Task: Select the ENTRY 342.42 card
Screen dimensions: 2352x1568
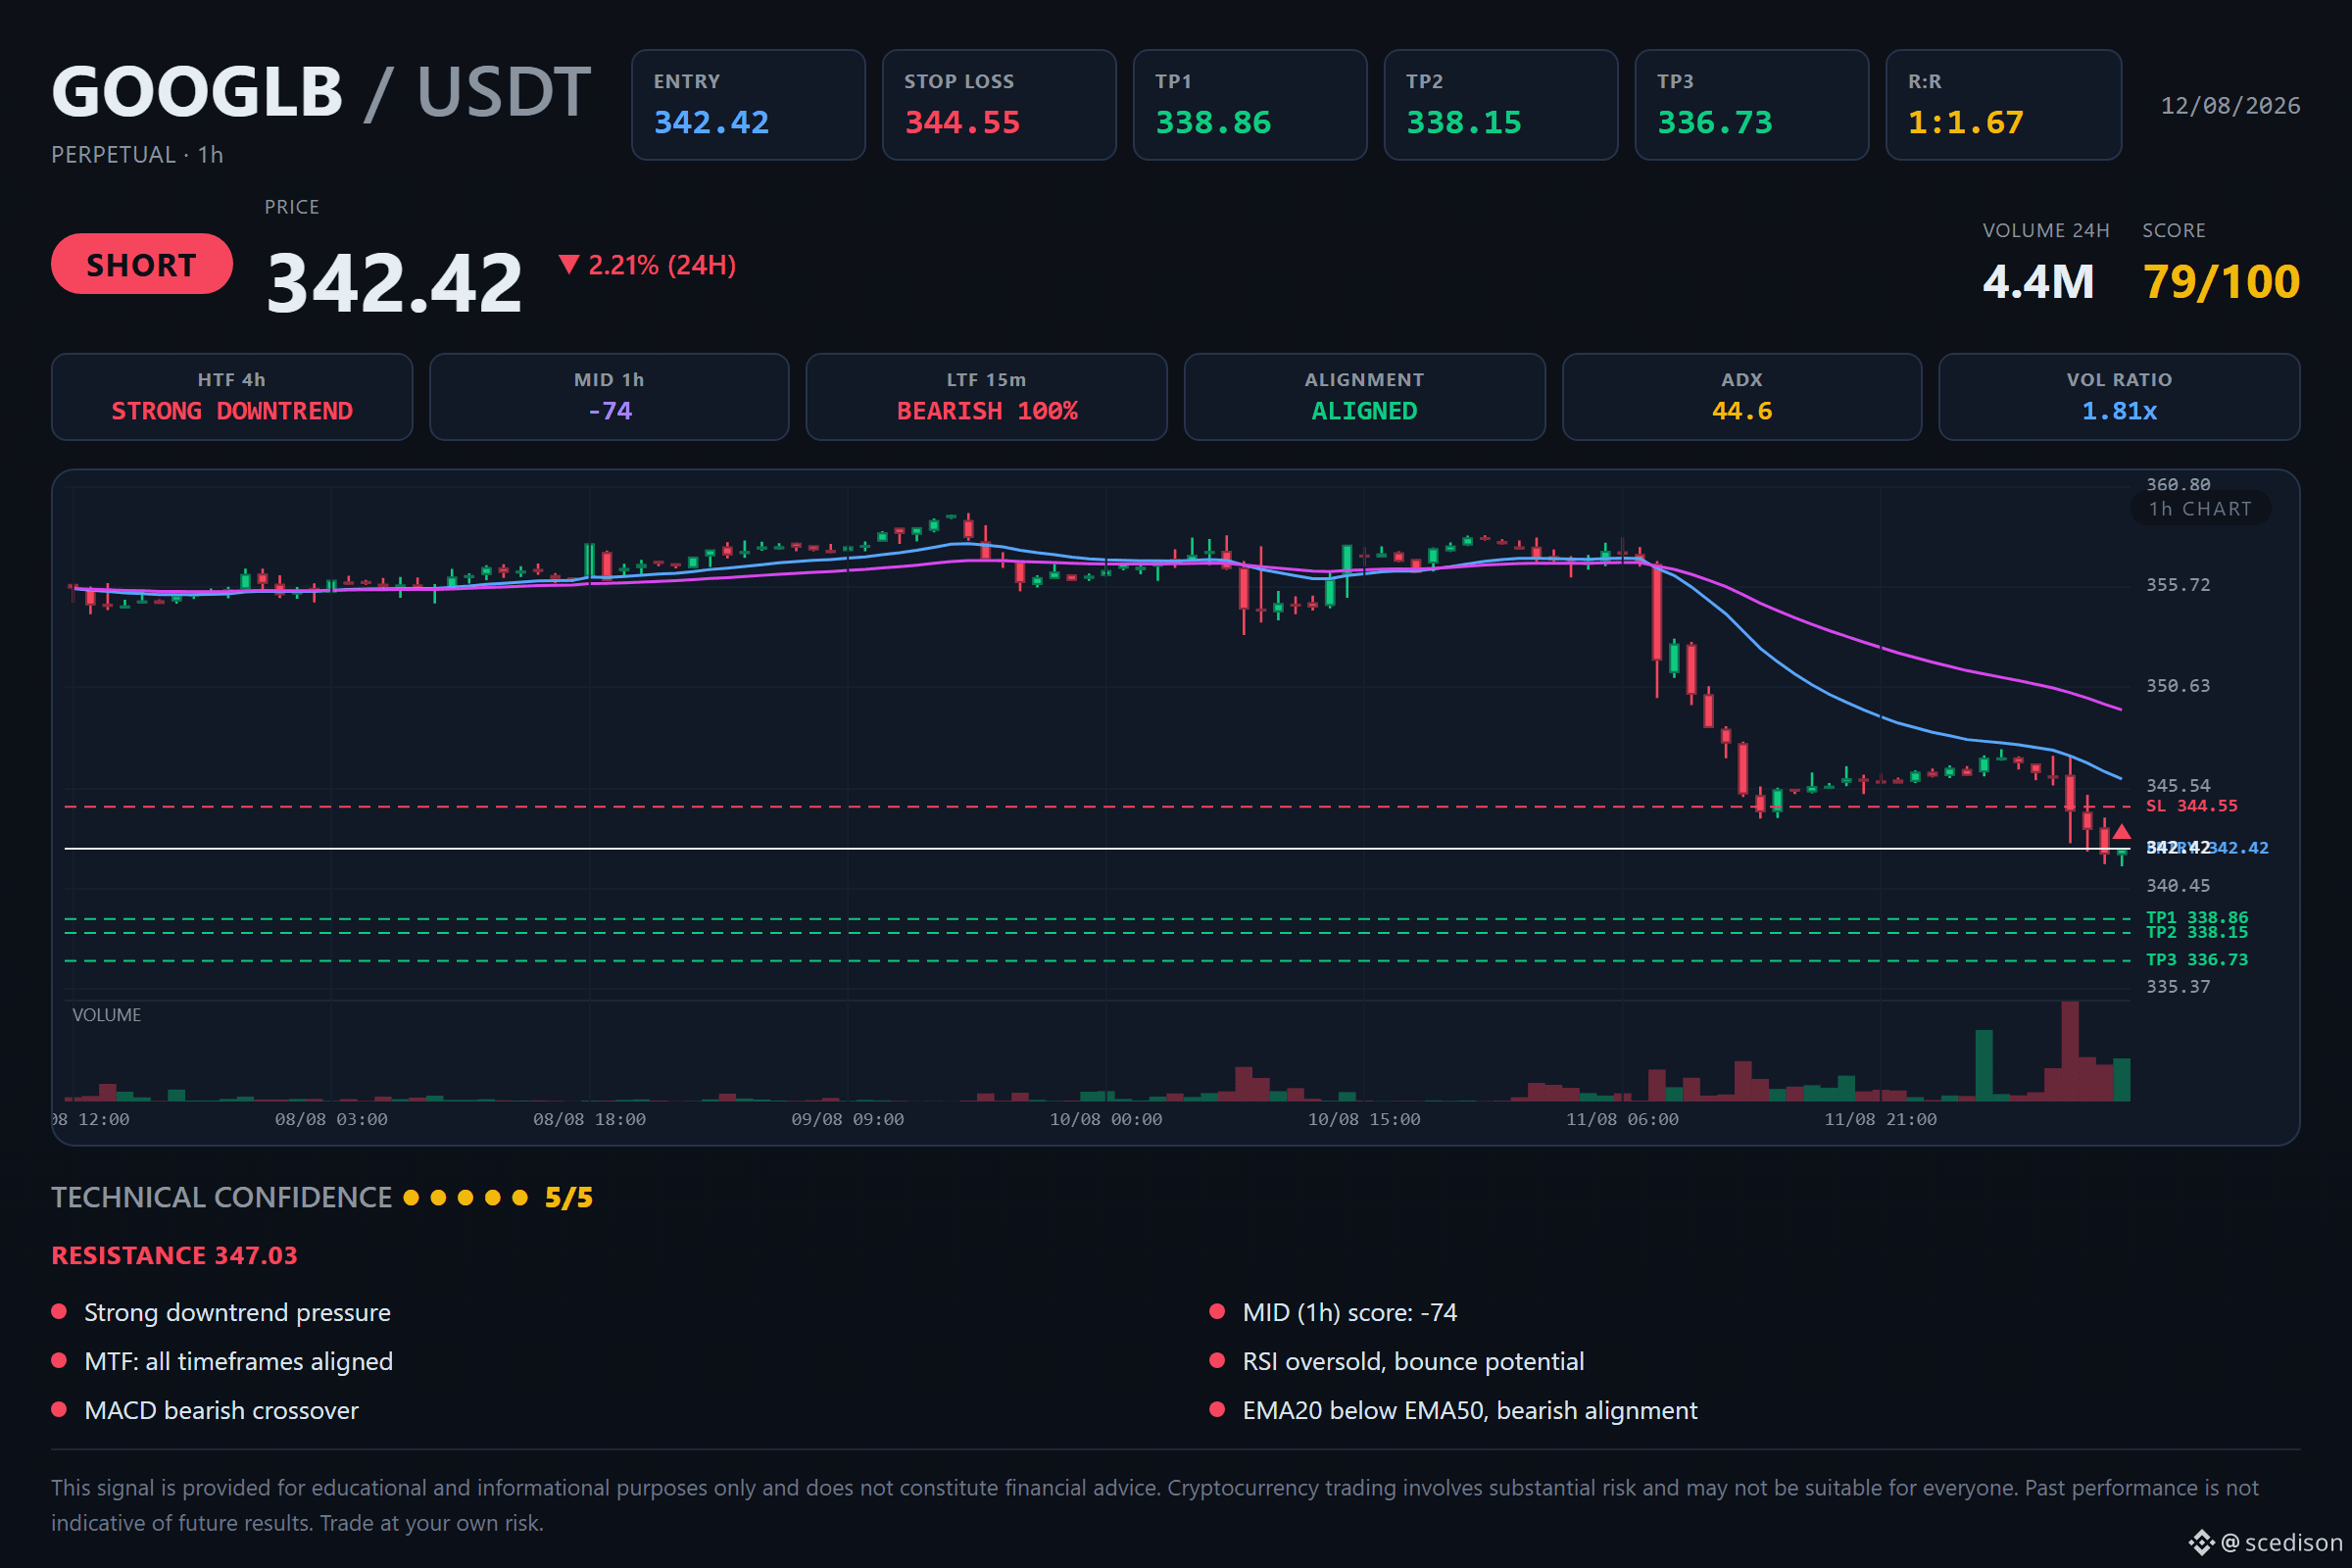Action: 748,105
